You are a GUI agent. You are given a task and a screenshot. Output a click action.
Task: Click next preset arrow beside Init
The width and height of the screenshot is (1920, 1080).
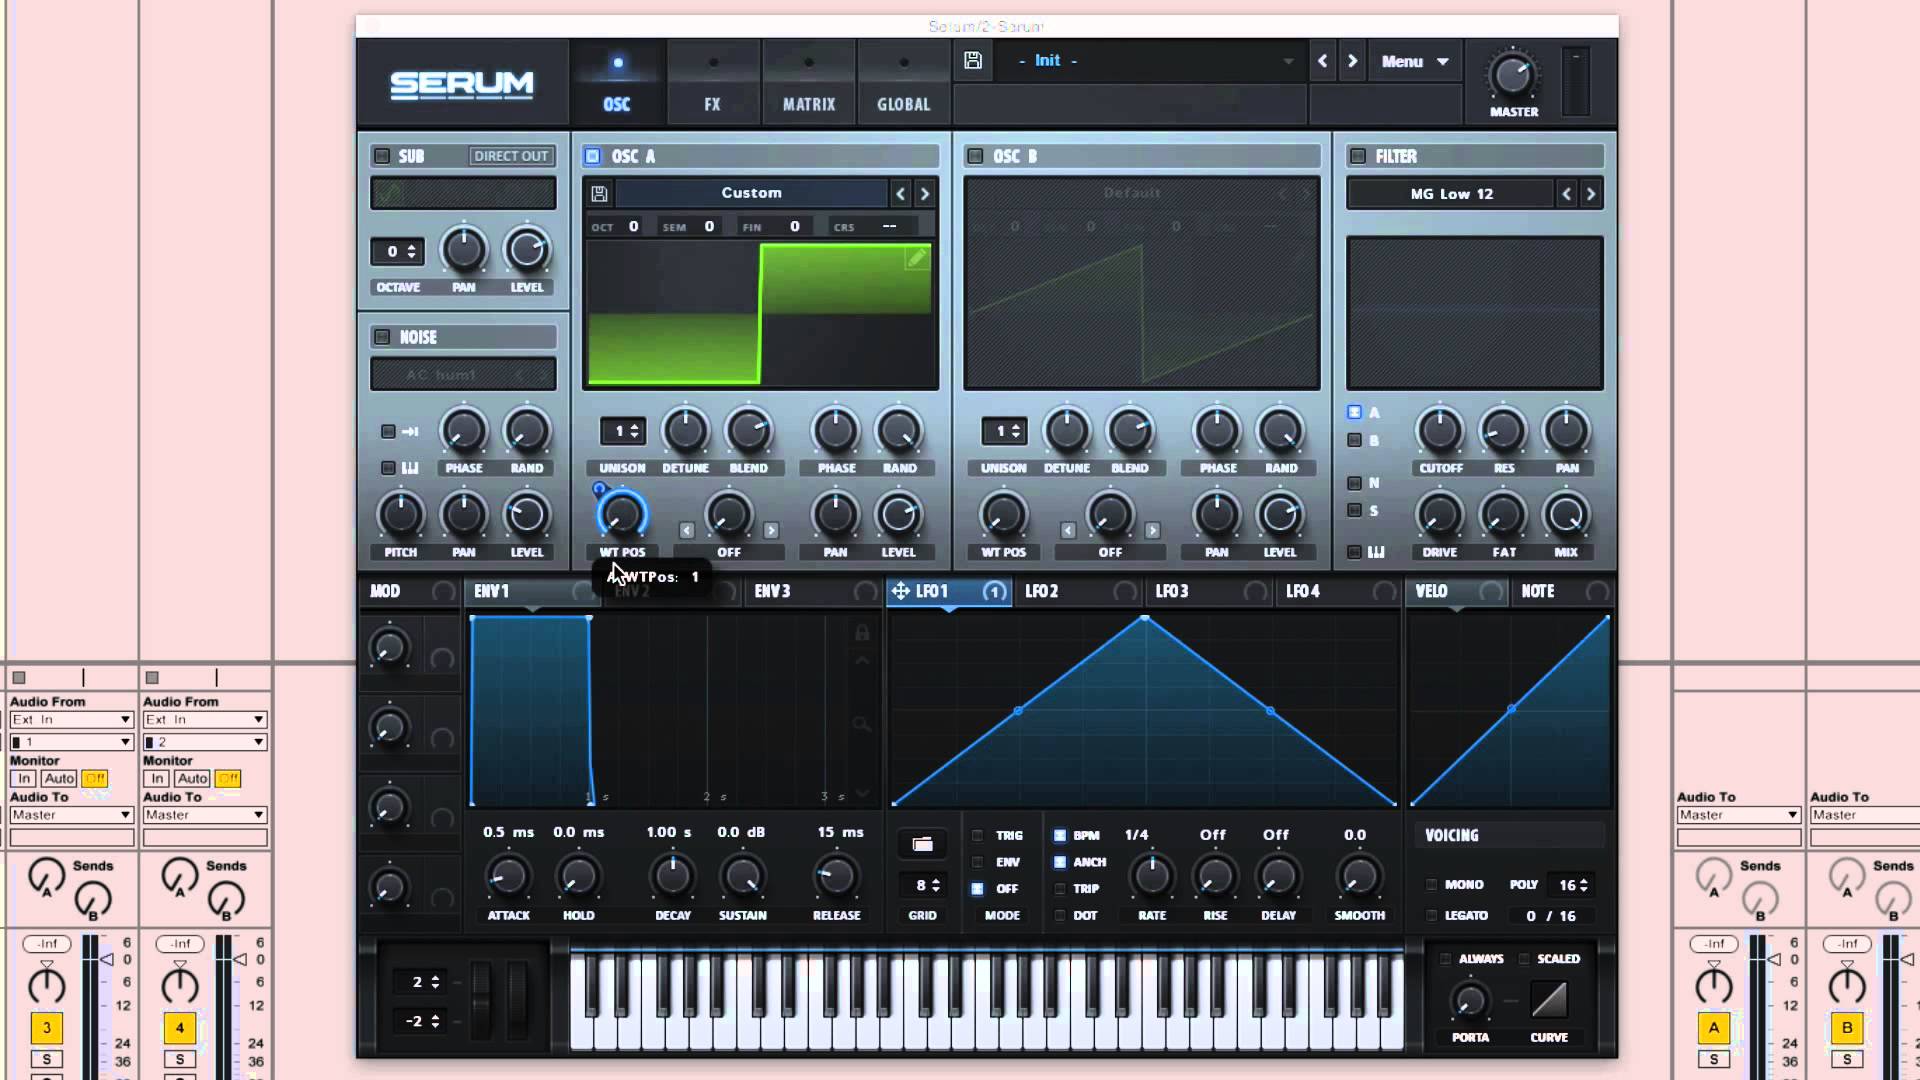coord(1352,61)
